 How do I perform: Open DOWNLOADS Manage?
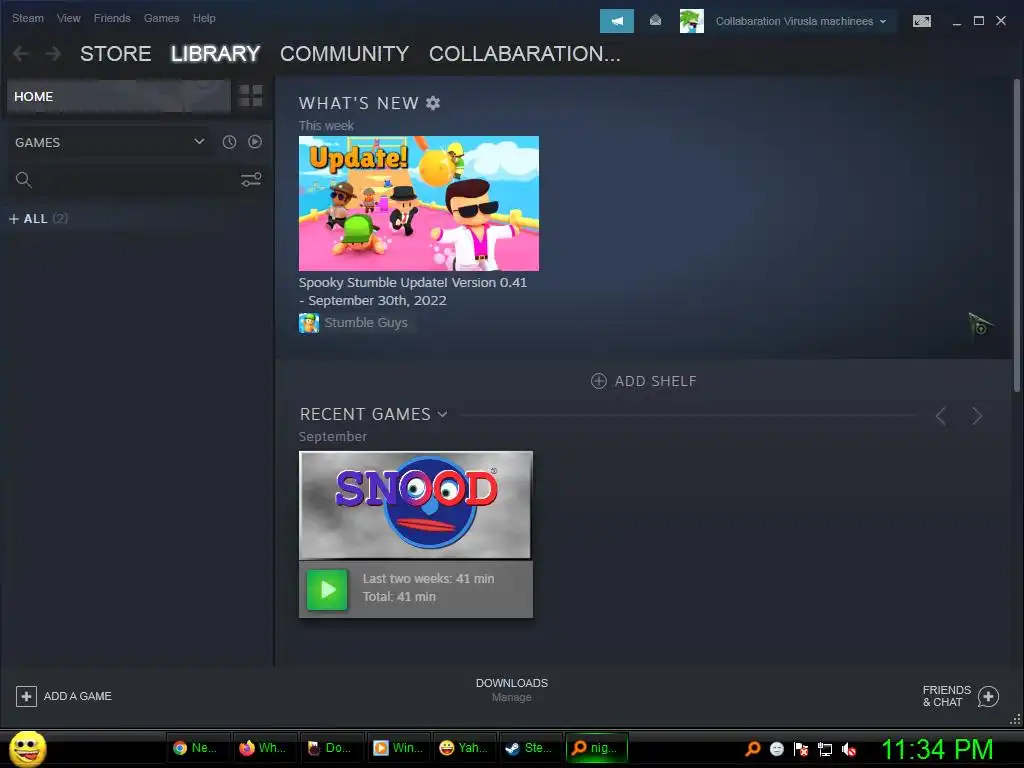click(511, 690)
